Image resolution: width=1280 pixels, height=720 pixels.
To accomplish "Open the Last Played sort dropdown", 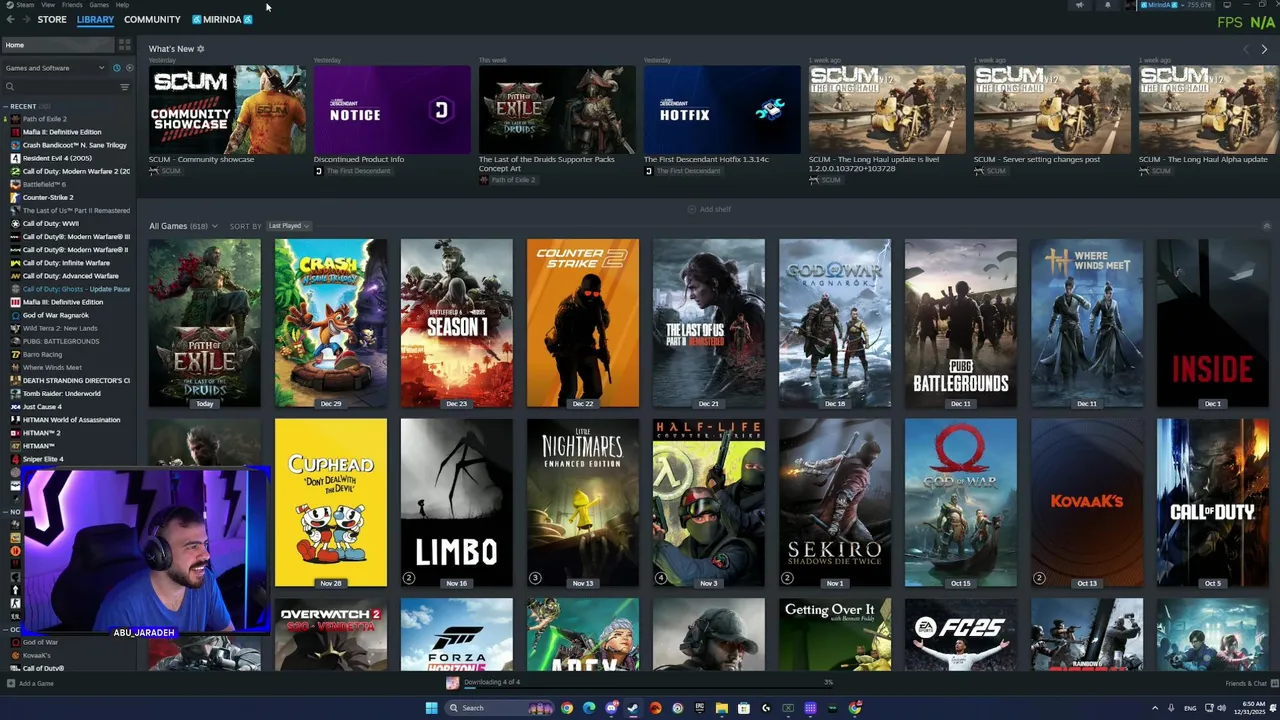I will click(x=288, y=226).
